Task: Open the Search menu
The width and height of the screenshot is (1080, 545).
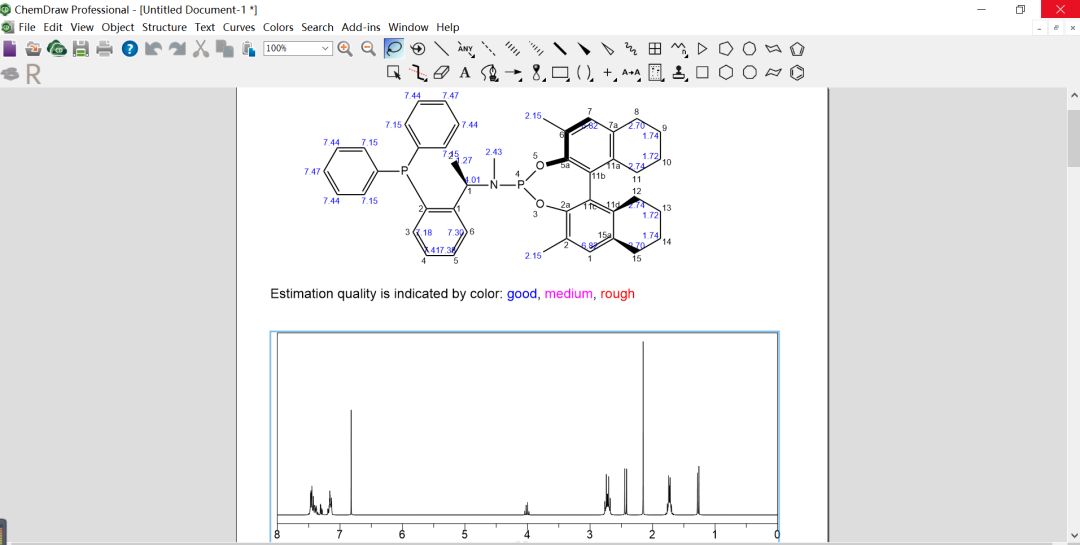Action: (x=317, y=27)
